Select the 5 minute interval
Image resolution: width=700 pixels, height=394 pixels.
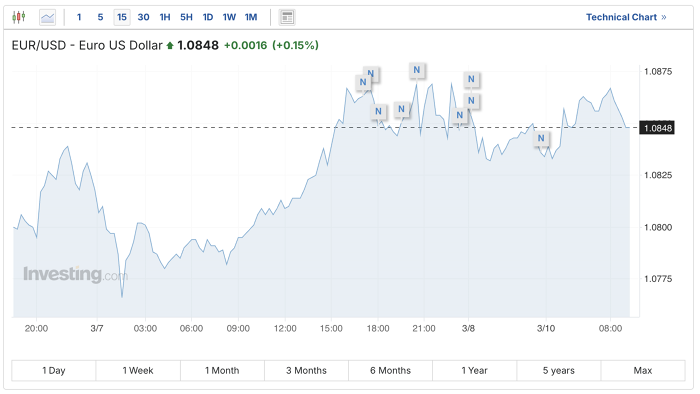tap(100, 17)
